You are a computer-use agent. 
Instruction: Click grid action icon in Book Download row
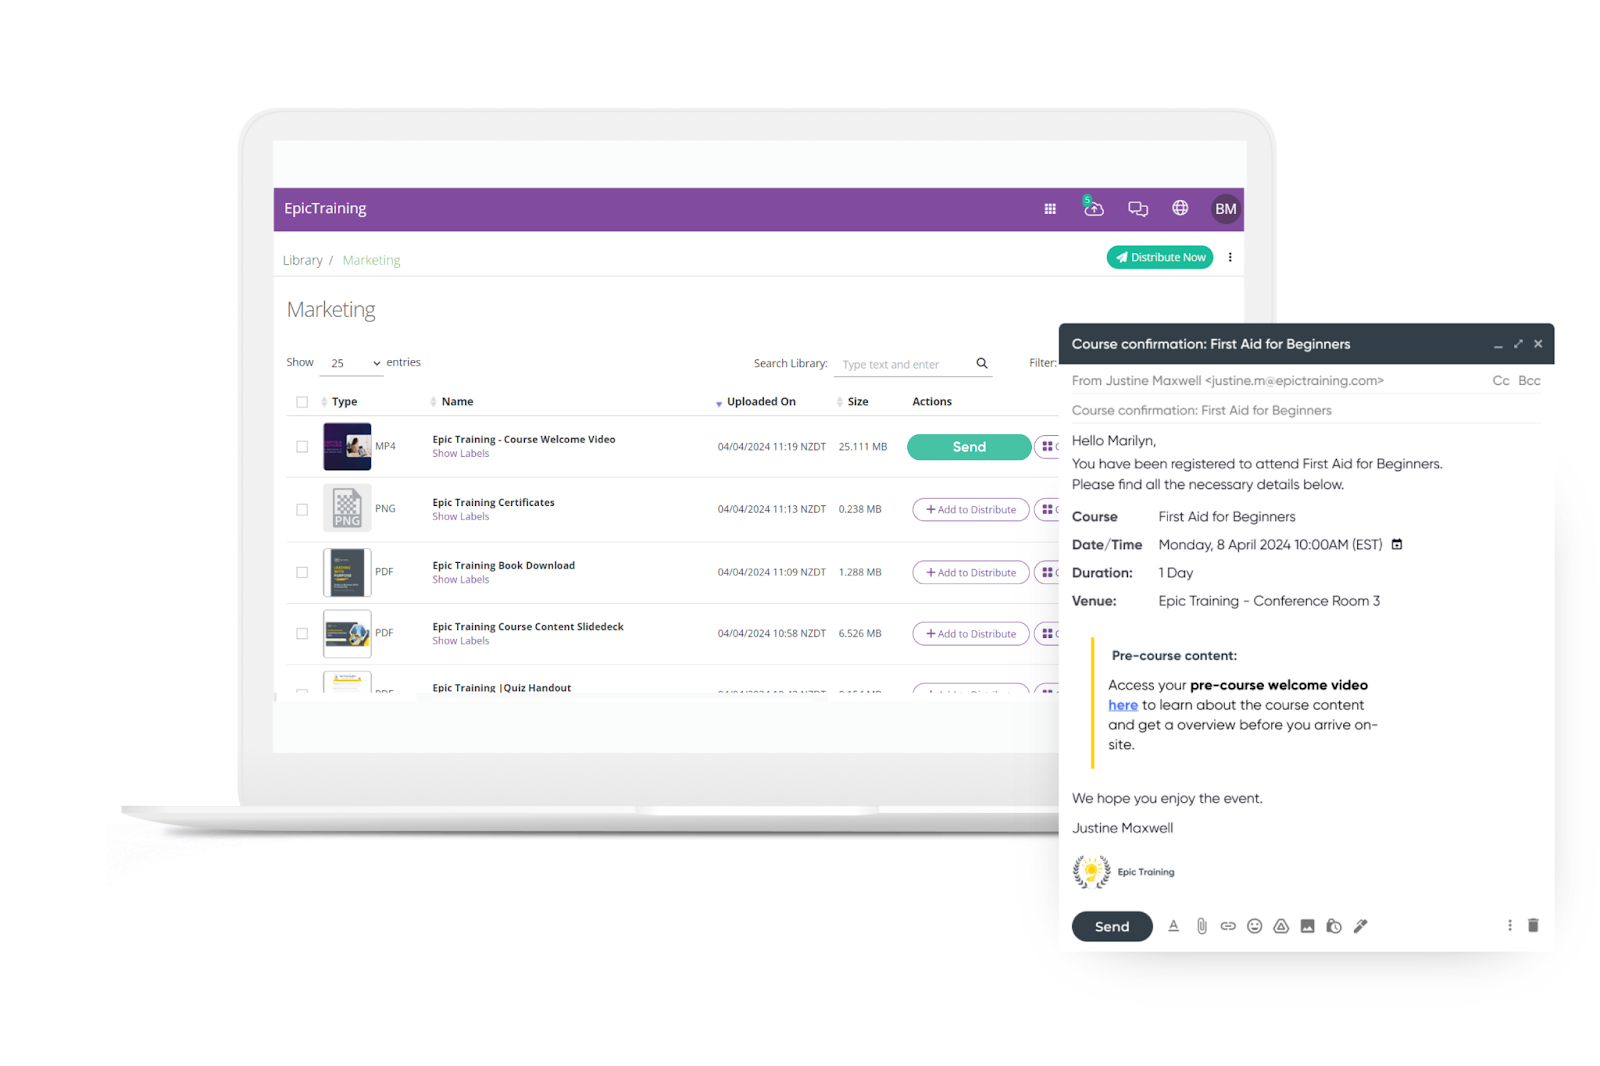1046,572
